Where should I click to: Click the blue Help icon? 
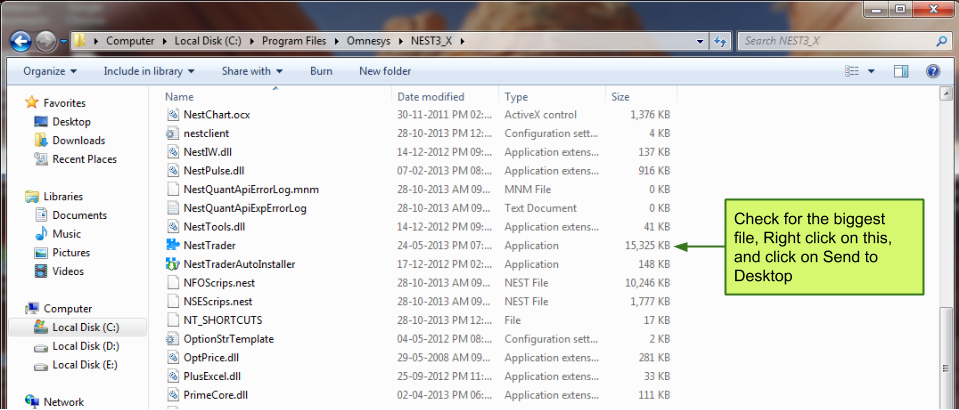933,71
